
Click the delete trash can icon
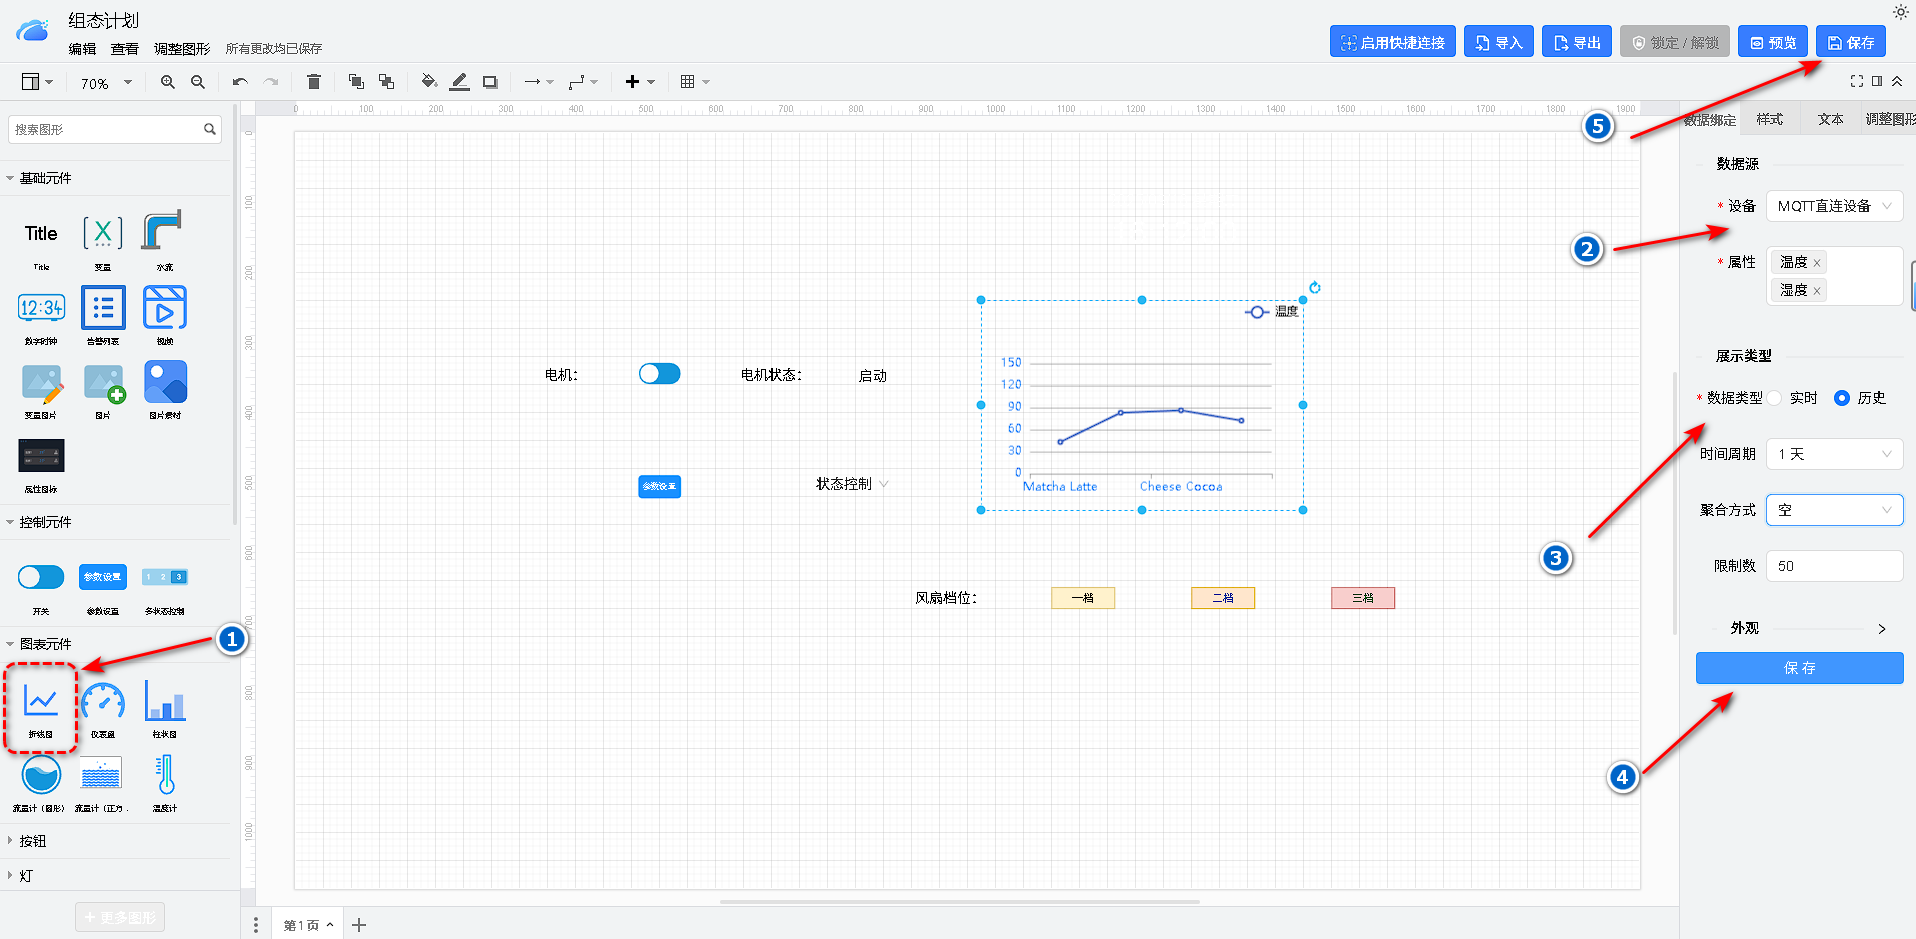tap(314, 82)
